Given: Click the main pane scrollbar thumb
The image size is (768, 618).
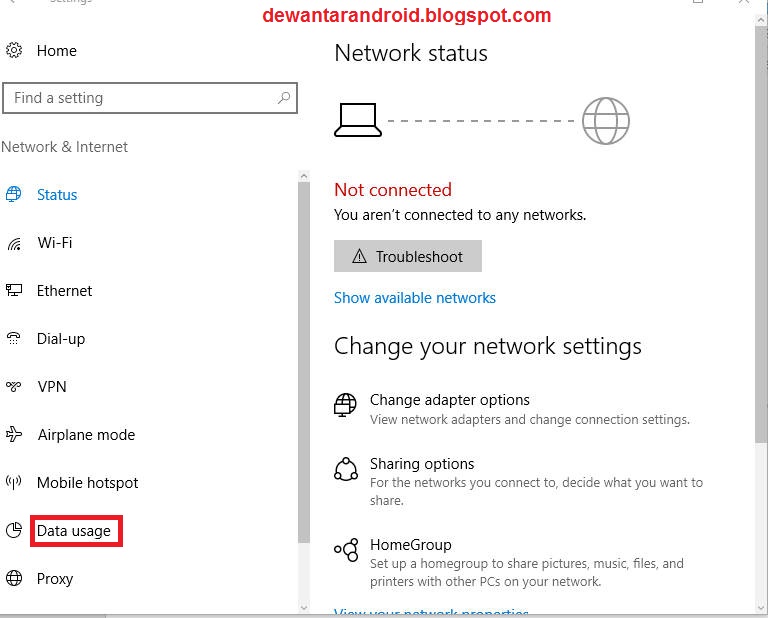Looking at the screenshot, I should [761, 236].
